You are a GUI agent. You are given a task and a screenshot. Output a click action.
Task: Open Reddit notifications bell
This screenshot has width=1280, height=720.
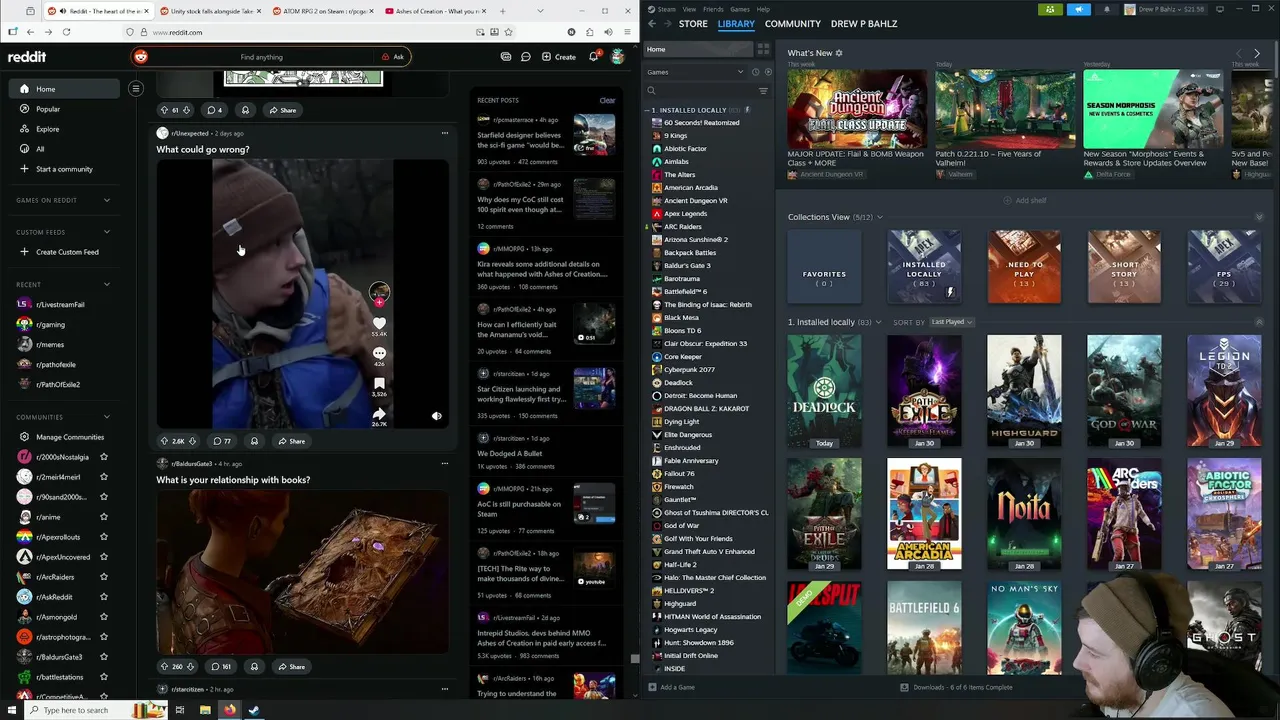(593, 57)
